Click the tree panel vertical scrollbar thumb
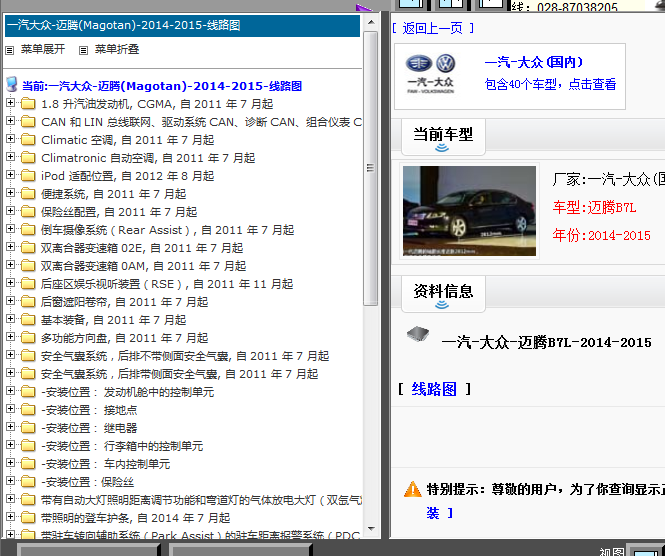 click(371, 168)
